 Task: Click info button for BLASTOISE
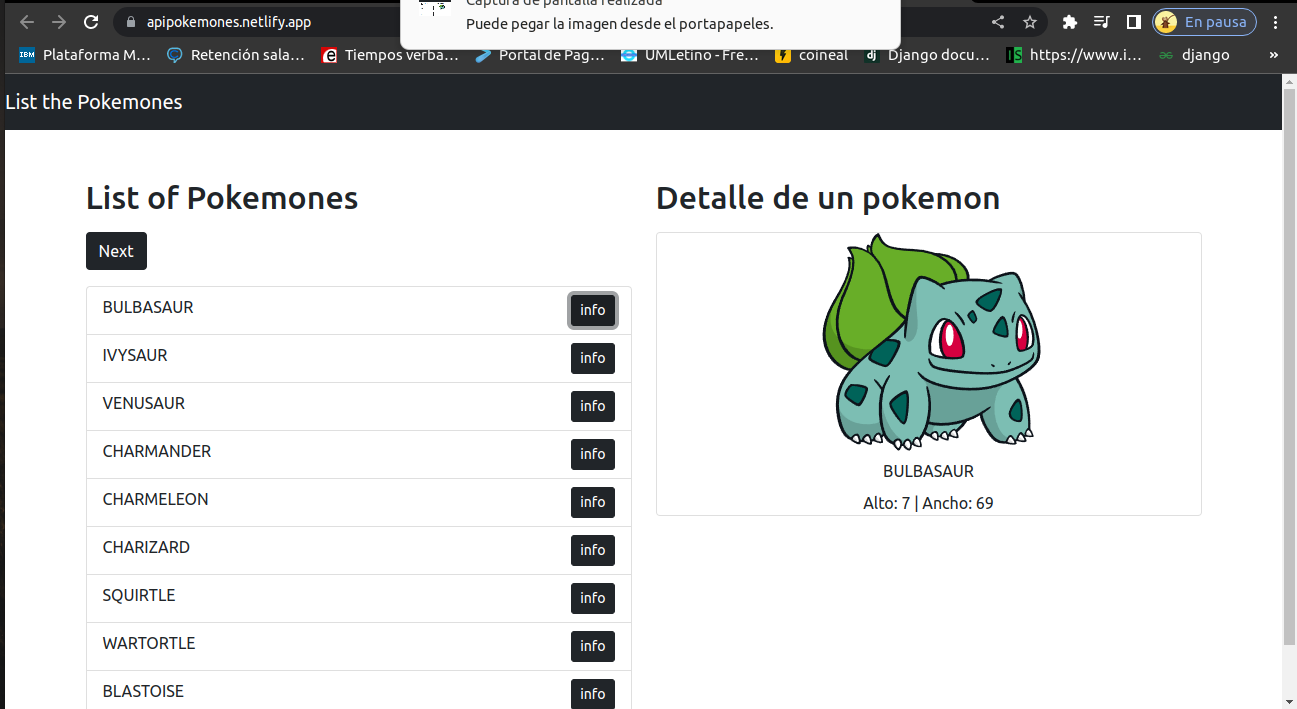tap(593, 694)
